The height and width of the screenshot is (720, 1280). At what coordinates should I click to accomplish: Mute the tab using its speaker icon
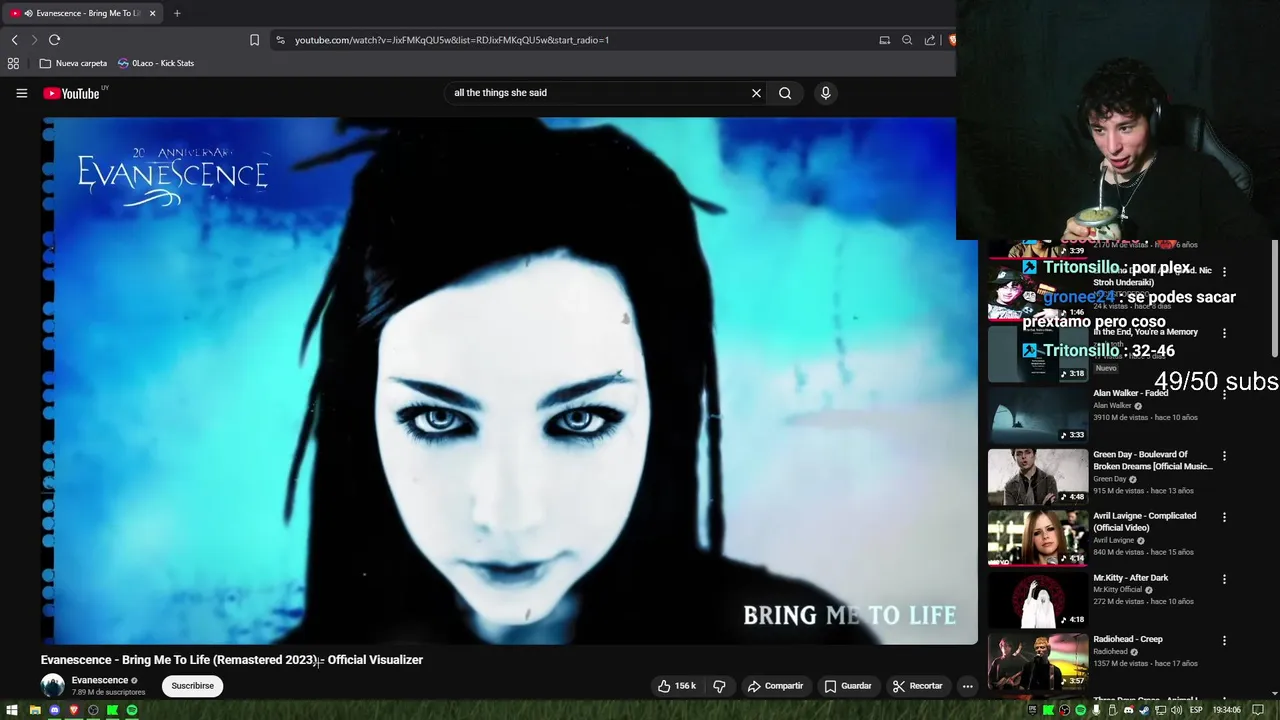(x=28, y=13)
